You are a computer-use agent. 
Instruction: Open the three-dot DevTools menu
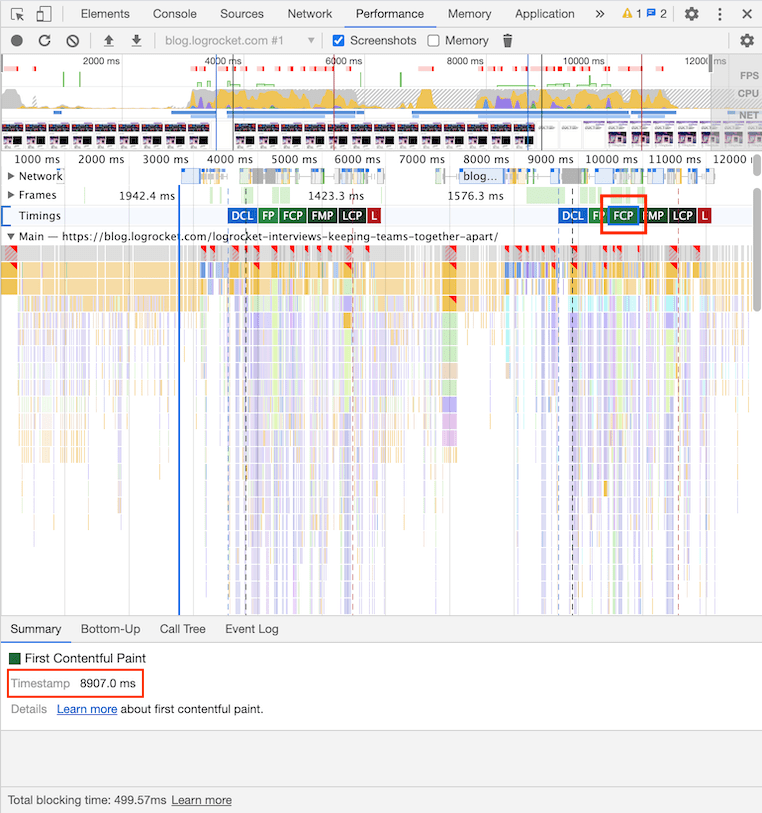[719, 14]
